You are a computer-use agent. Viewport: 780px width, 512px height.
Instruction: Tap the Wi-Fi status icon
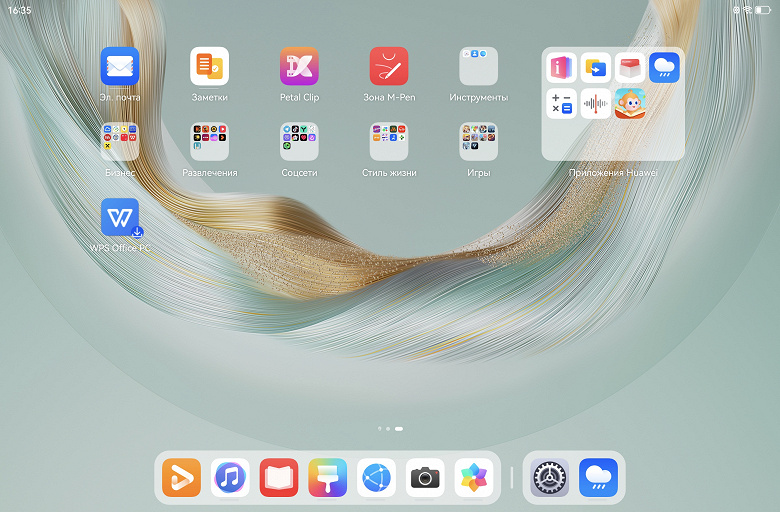click(x=747, y=10)
